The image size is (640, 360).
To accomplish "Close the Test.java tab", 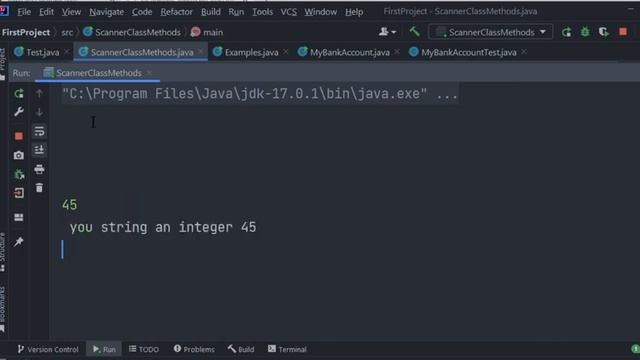I will click(67, 51).
